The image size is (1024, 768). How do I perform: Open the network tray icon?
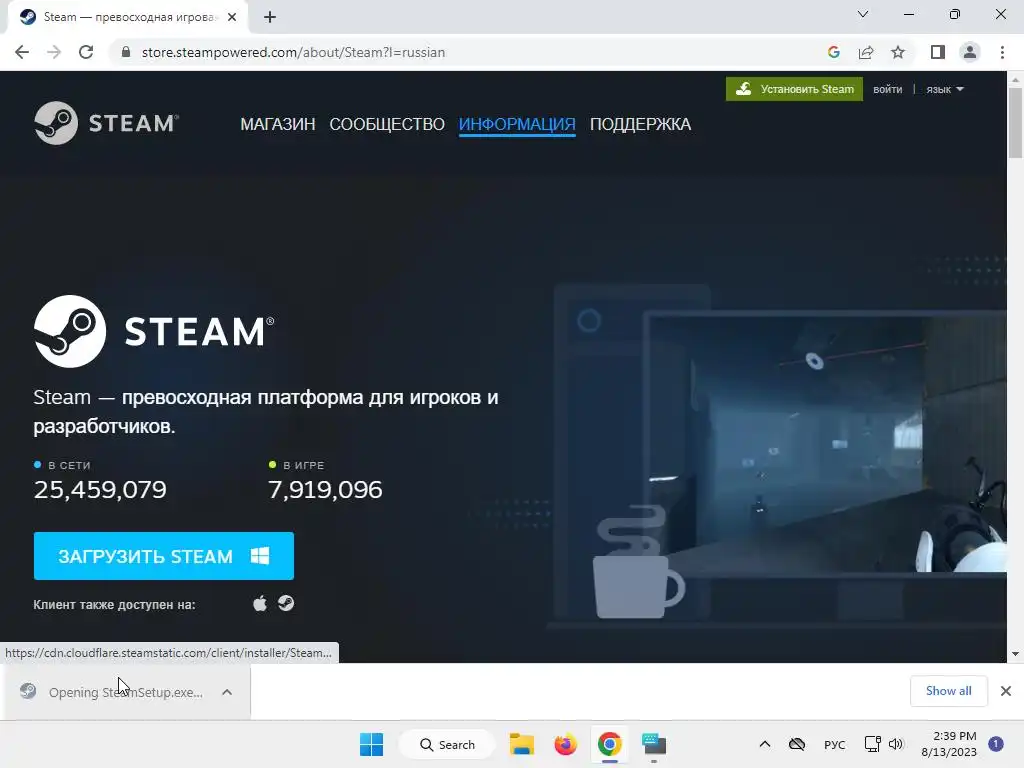click(x=872, y=744)
